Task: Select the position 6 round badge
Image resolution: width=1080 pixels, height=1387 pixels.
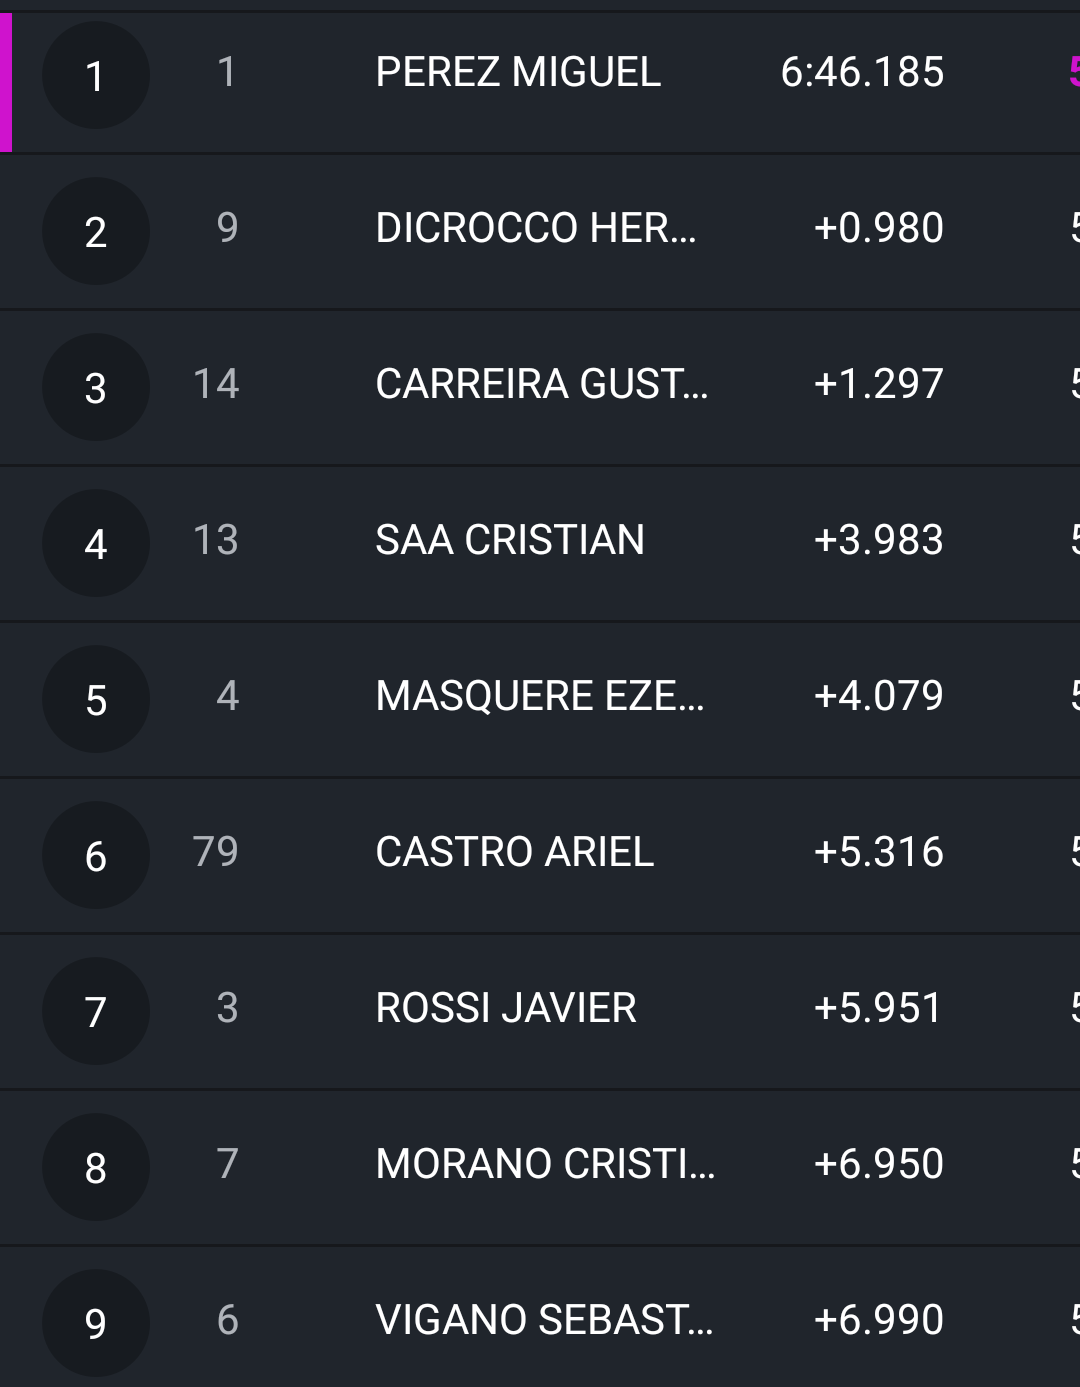Action: point(95,856)
